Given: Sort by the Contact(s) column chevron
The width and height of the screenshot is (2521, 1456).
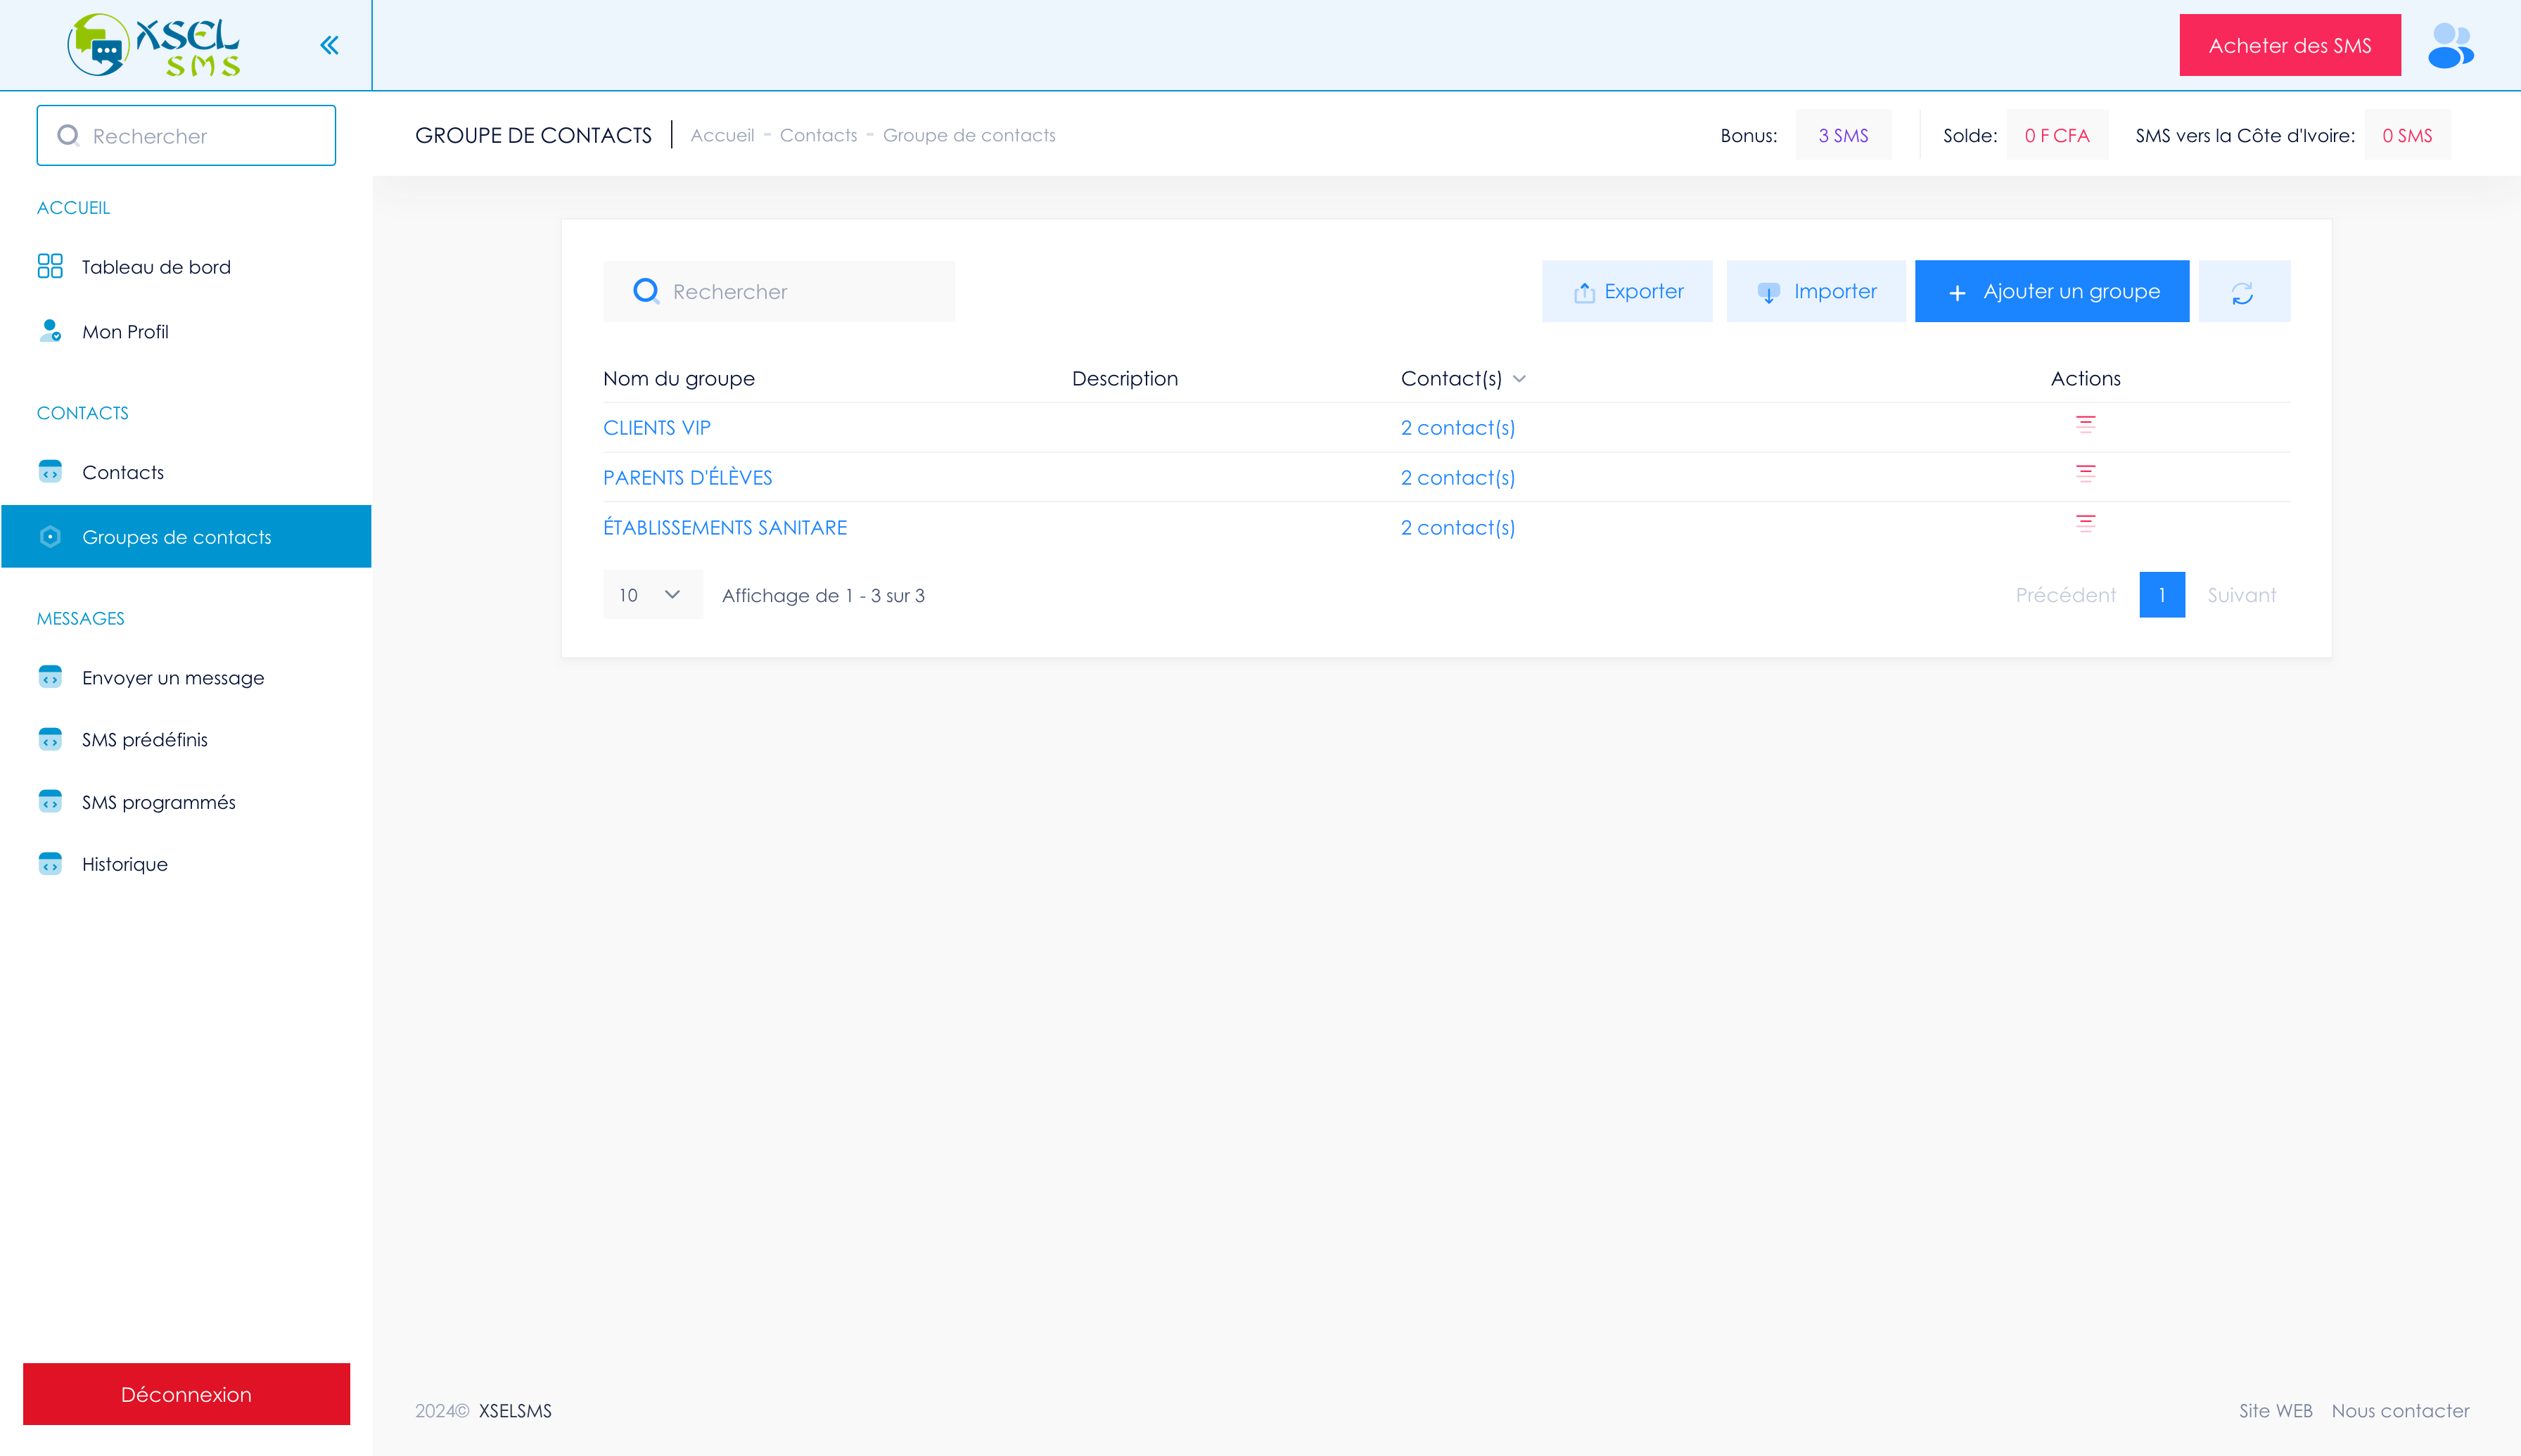Looking at the screenshot, I should point(1519,379).
